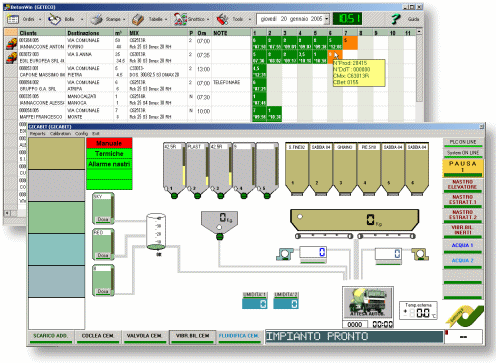Open the Bolla dropdown arrow
This screenshot has width=496, height=363.
tap(82, 19)
